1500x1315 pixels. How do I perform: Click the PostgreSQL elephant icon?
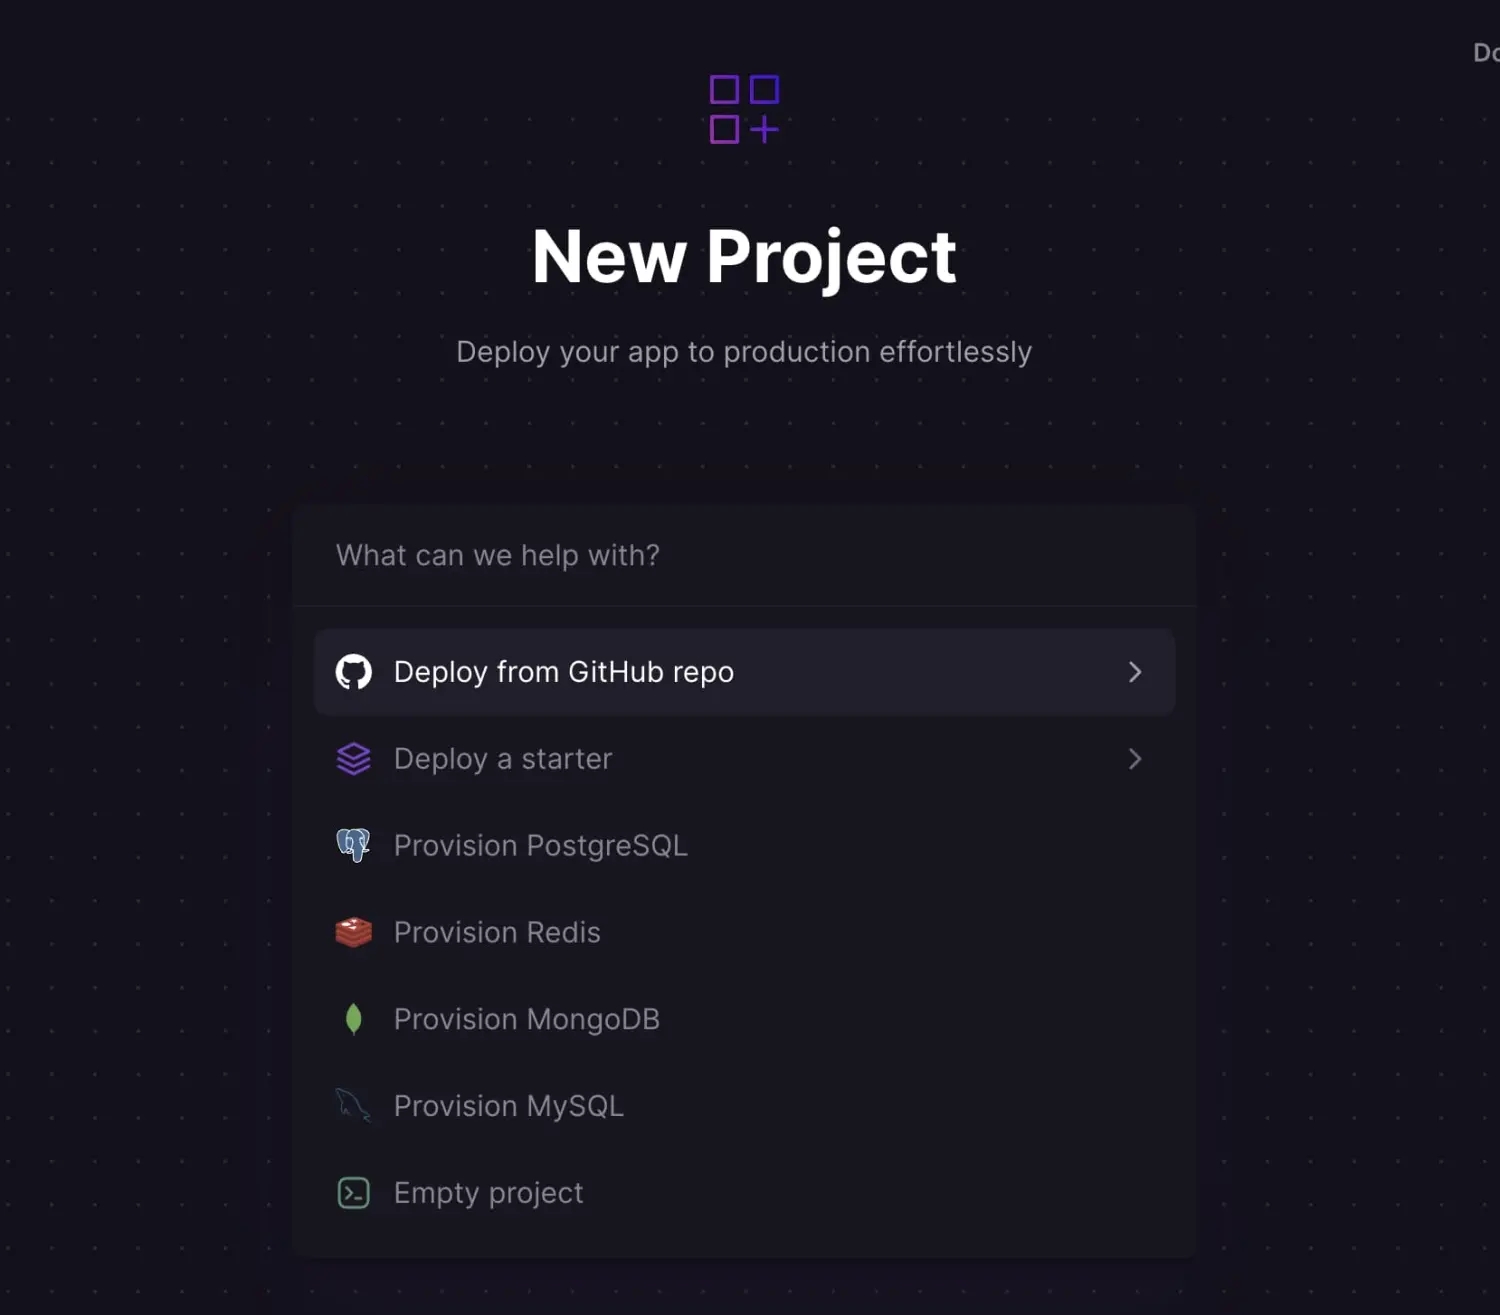click(x=353, y=845)
